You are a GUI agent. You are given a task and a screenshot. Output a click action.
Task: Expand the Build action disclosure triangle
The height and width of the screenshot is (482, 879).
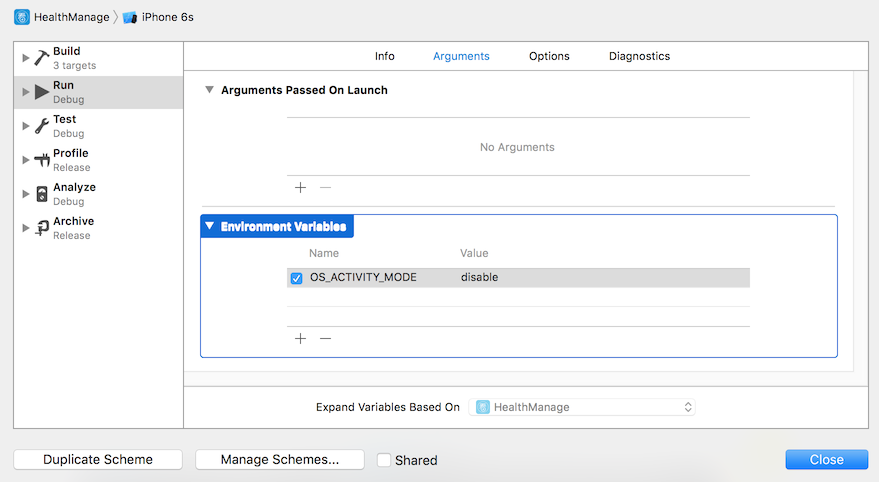pos(25,58)
